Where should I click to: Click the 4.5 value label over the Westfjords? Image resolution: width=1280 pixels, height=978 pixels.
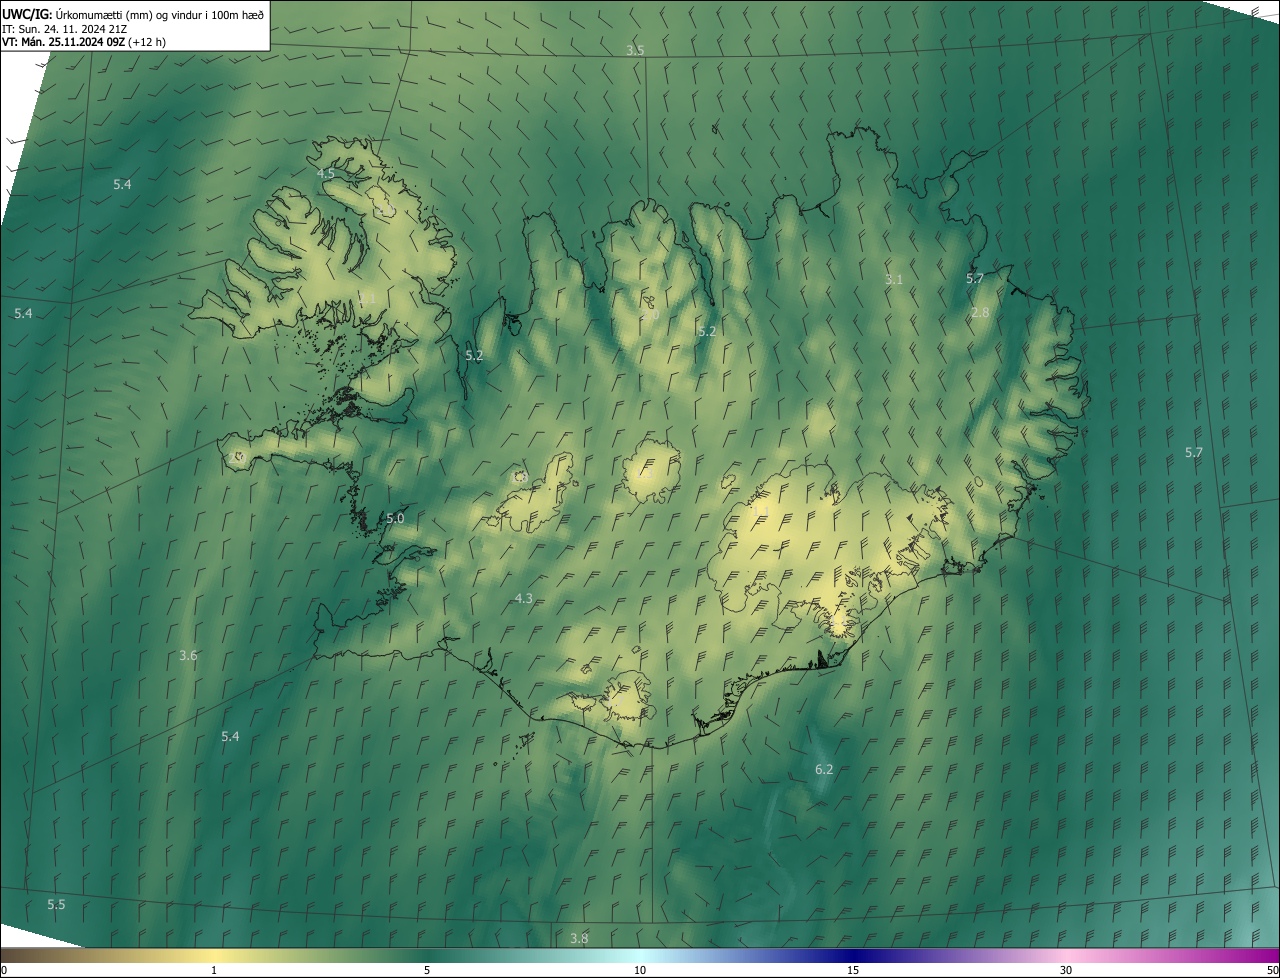click(326, 173)
